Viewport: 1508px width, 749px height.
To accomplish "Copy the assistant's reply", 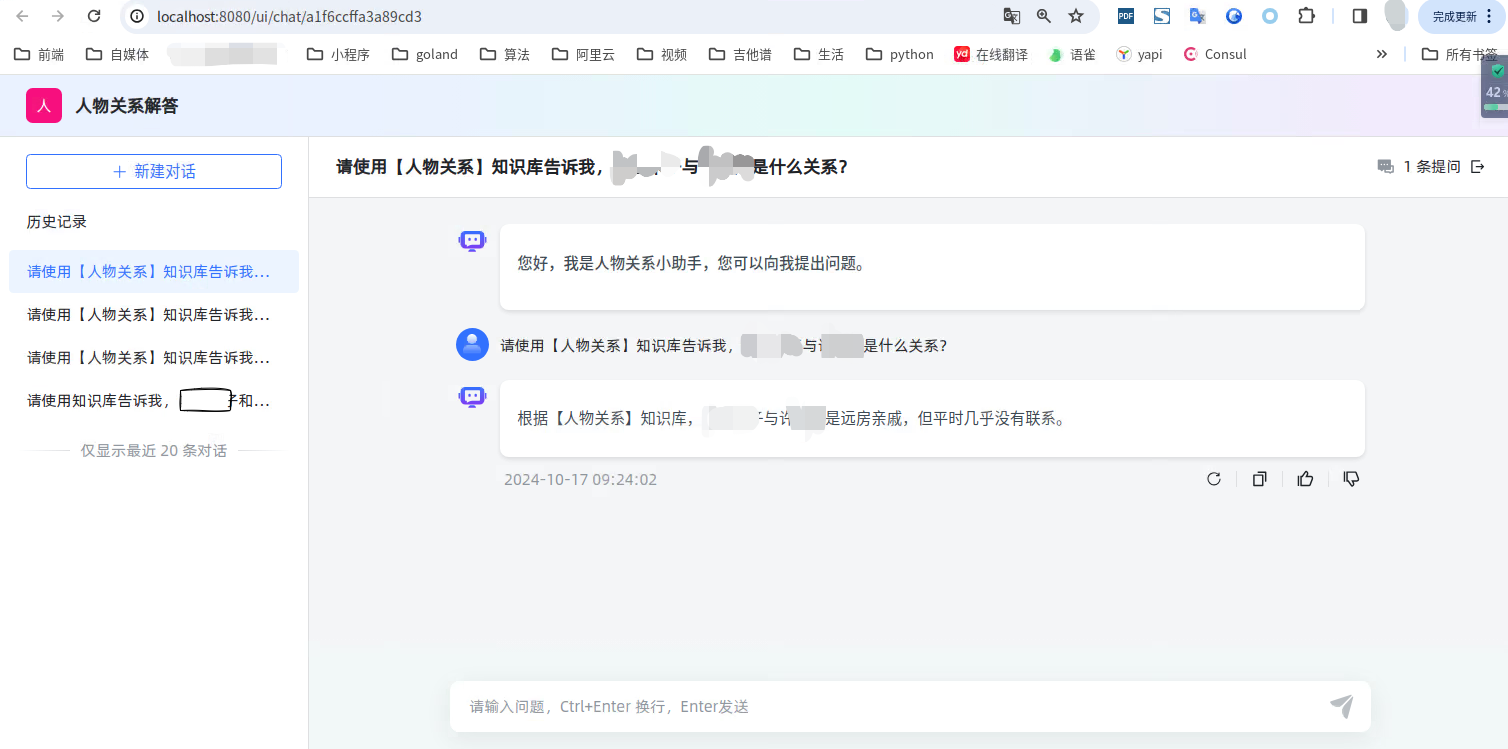I will (x=1259, y=479).
